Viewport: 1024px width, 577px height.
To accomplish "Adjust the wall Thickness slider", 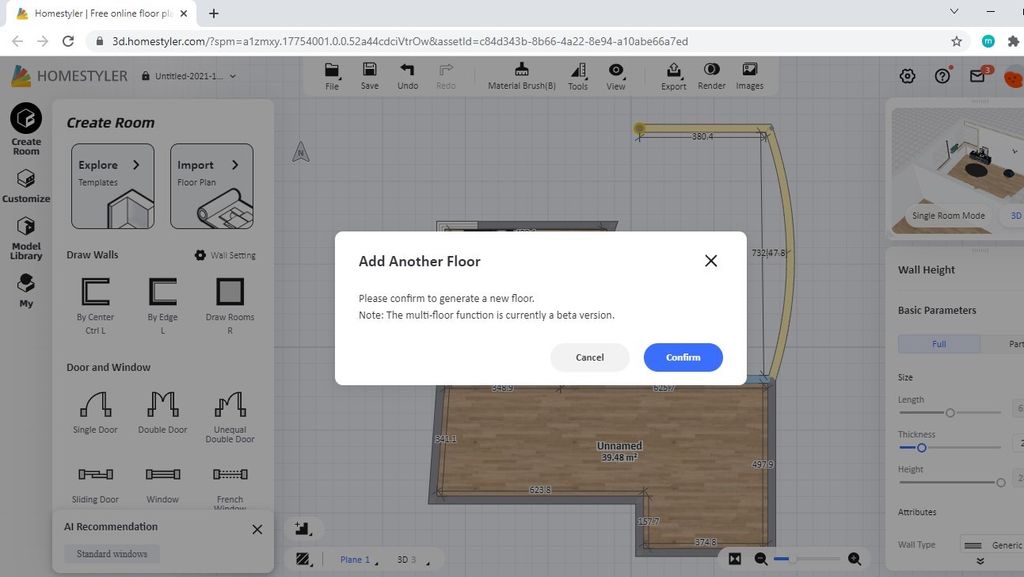I will [x=921, y=448].
